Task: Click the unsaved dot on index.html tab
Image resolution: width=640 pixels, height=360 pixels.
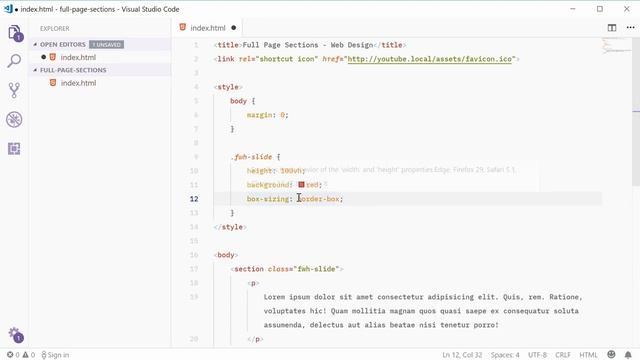Action: (x=233, y=28)
